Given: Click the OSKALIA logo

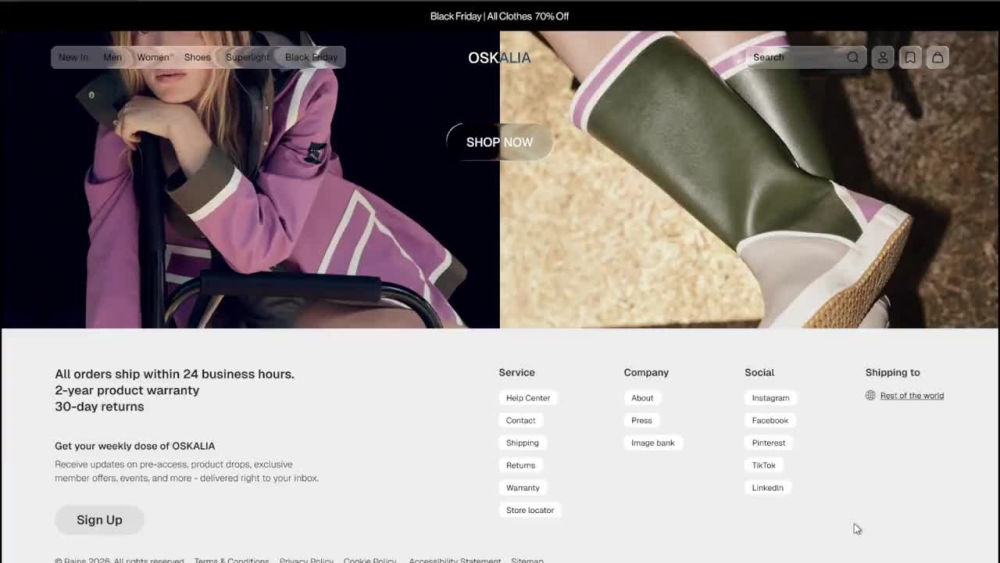Looking at the screenshot, I should pos(499,58).
